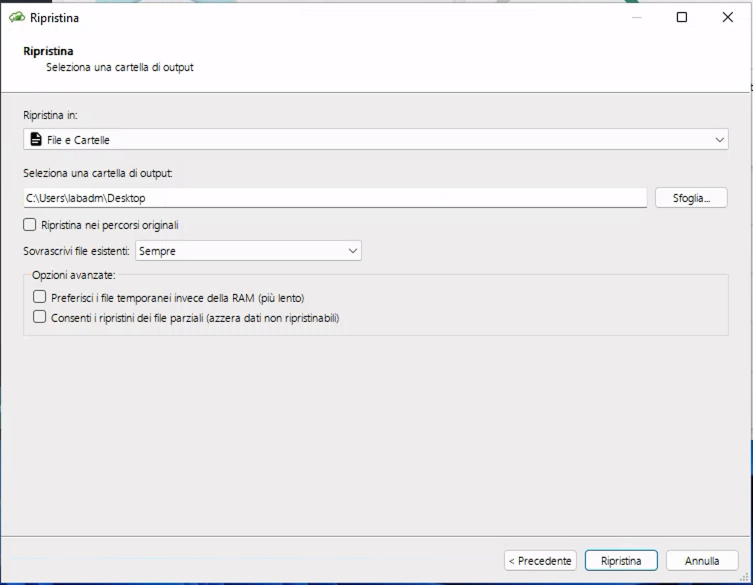Maximize the Ripristina window

[682, 17]
